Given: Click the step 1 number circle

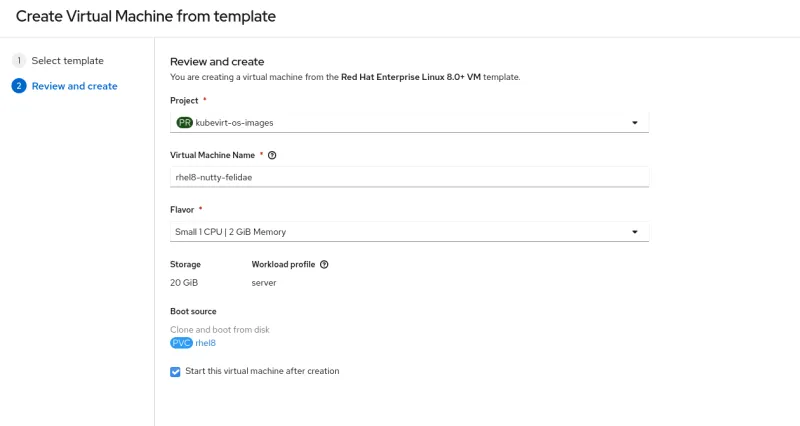Looking at the screenshot, I should click(18, 61).
